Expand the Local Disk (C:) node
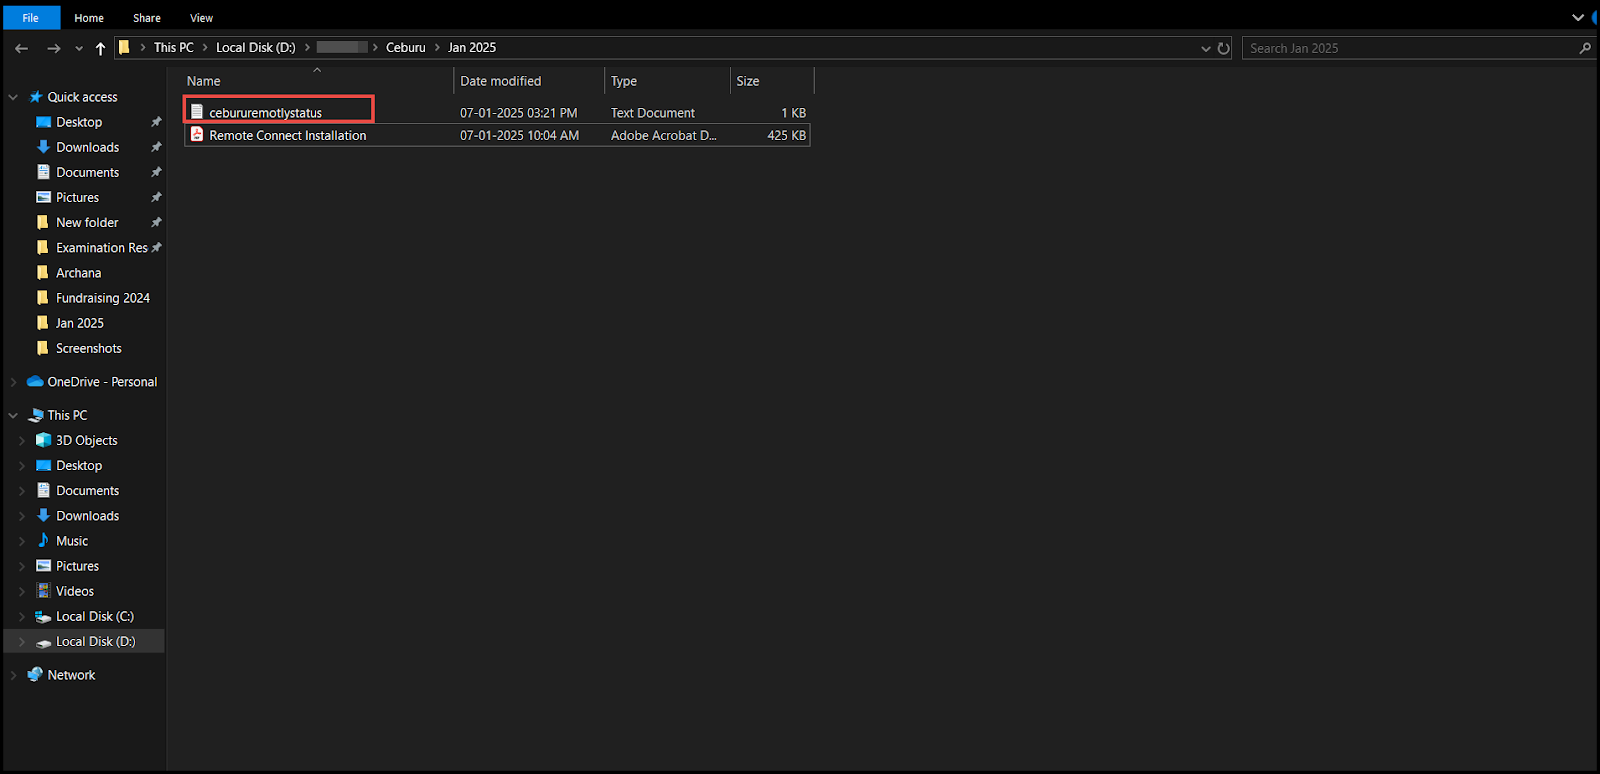The width and height of the screenshot is (1600, 774). point(22,616)
